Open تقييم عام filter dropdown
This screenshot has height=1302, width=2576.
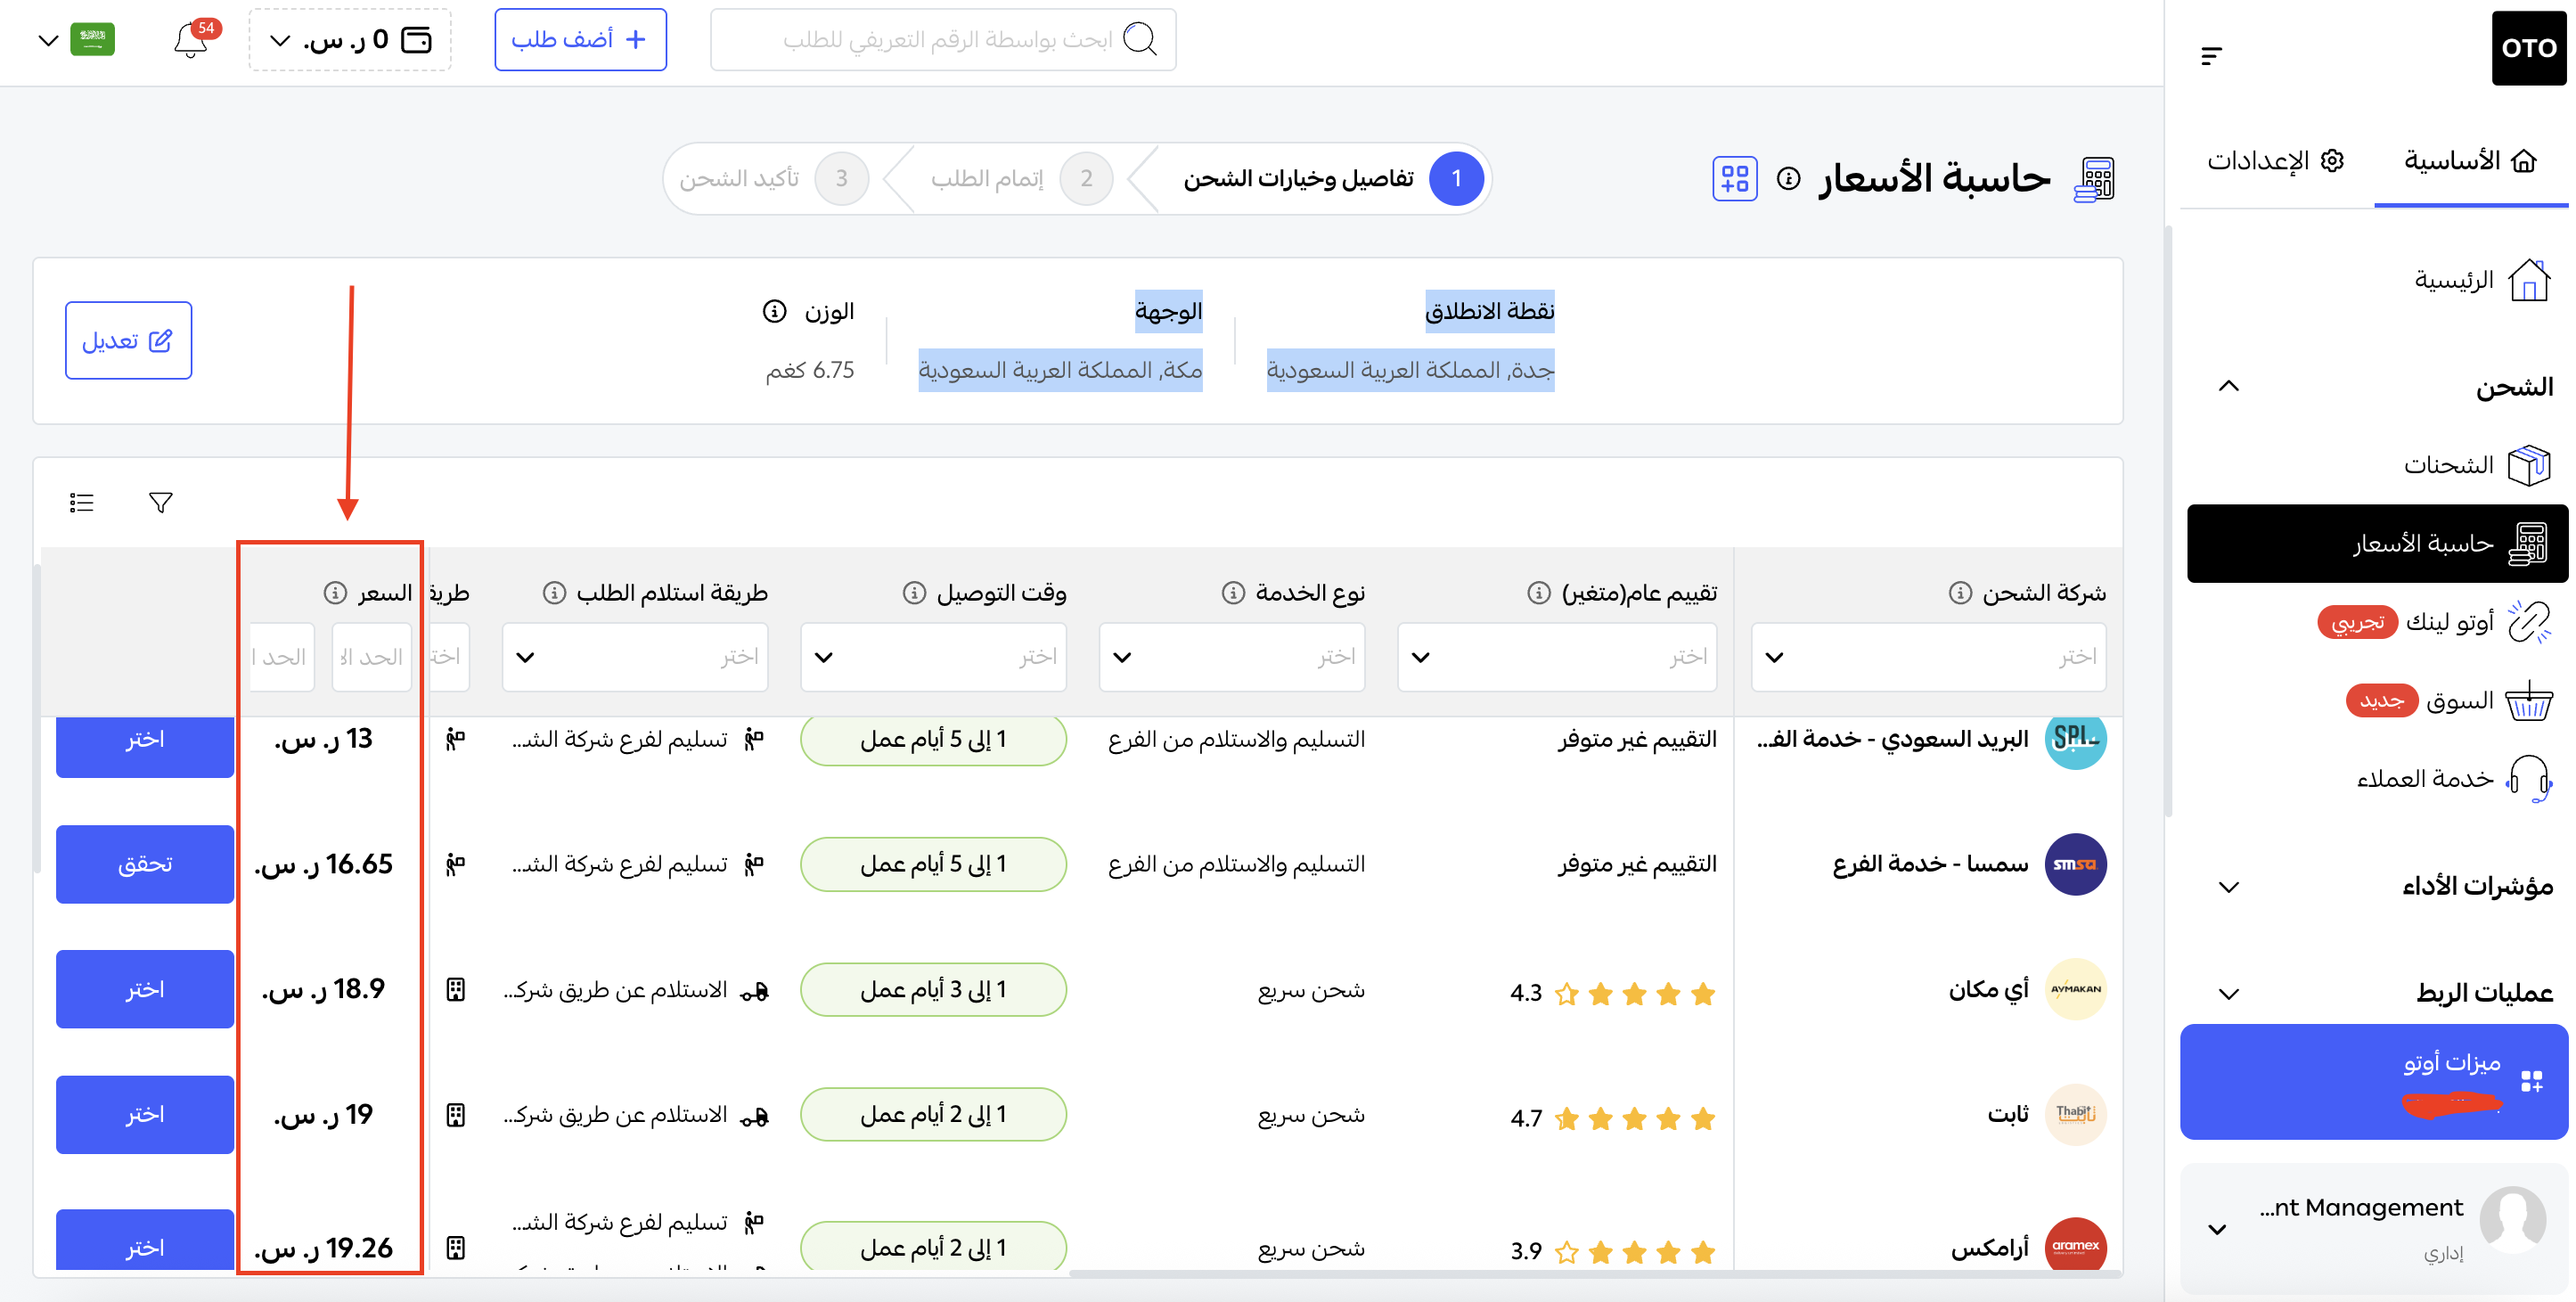click(x=1557, y=657)
